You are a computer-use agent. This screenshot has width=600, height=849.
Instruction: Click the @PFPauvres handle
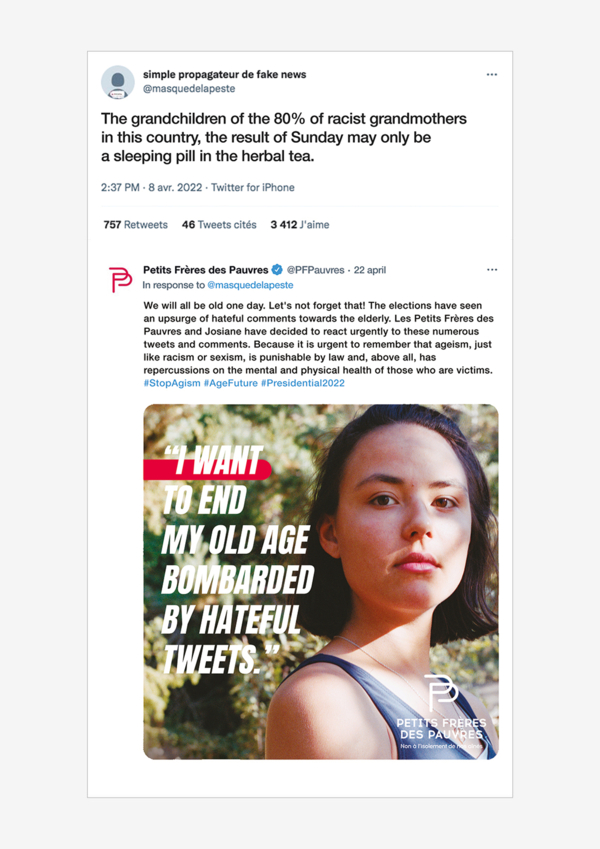pos(316,270)
